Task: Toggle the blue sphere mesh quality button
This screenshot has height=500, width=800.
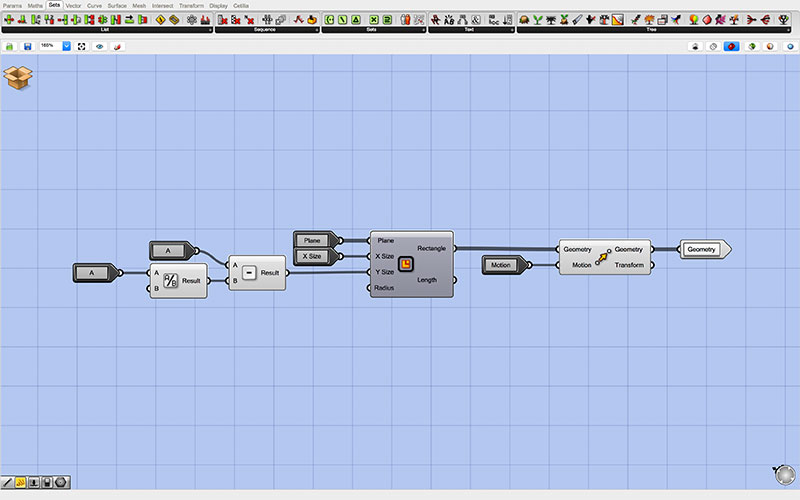Action: [790, 46]
